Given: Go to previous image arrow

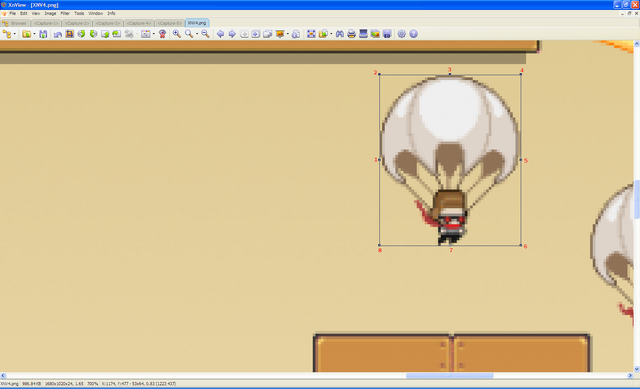Looking at the screenshot, I should click(x=220, y=34).
